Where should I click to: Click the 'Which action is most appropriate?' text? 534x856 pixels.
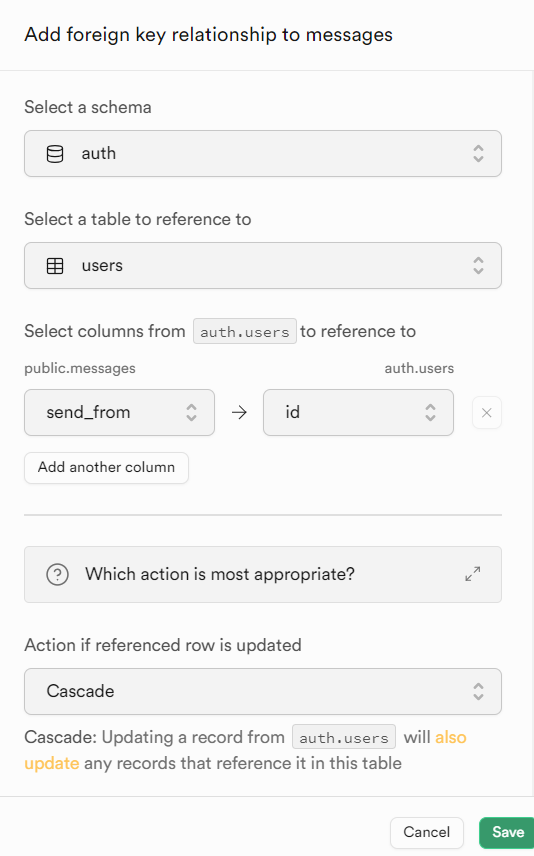click(x=219, y=574)
